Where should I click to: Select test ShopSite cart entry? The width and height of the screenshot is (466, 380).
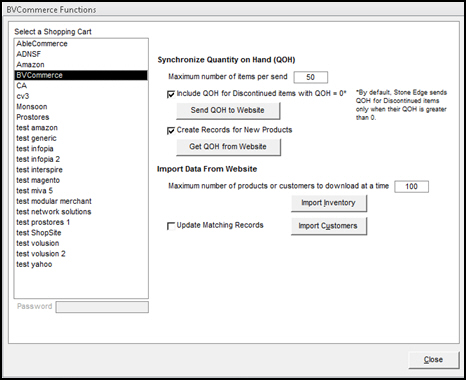[x=81, y=233]
